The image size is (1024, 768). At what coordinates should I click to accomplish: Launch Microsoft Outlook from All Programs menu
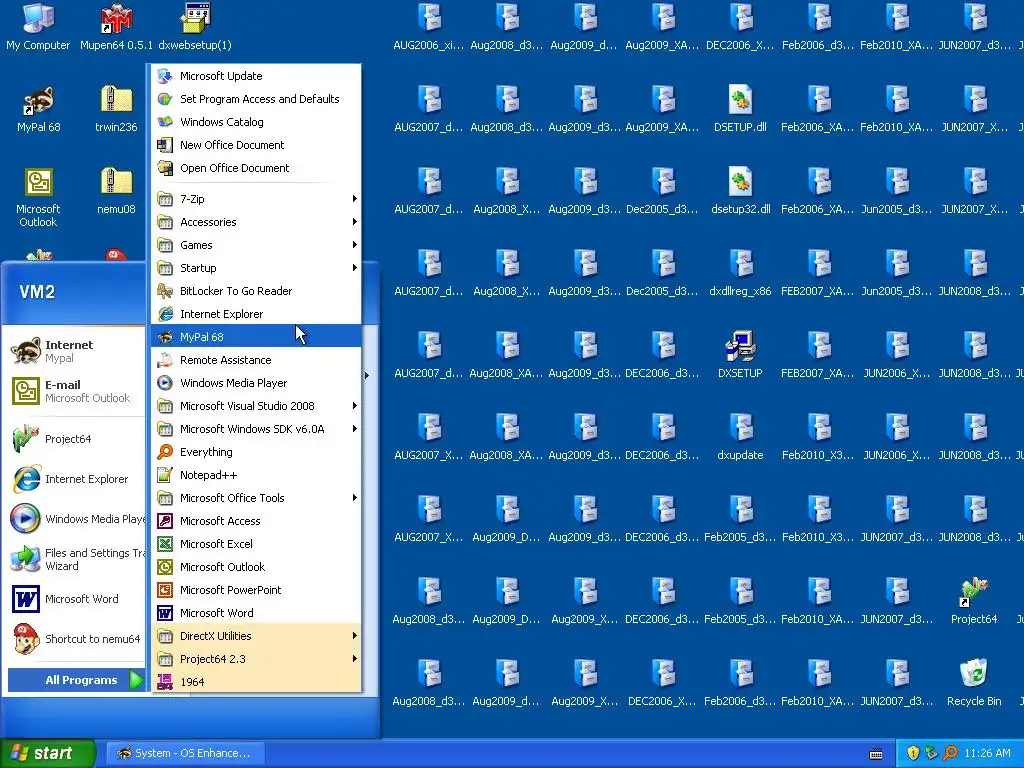coord(256,567)
